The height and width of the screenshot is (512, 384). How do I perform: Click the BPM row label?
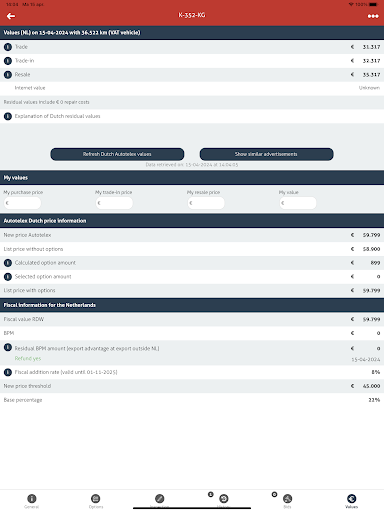[9, 333]
